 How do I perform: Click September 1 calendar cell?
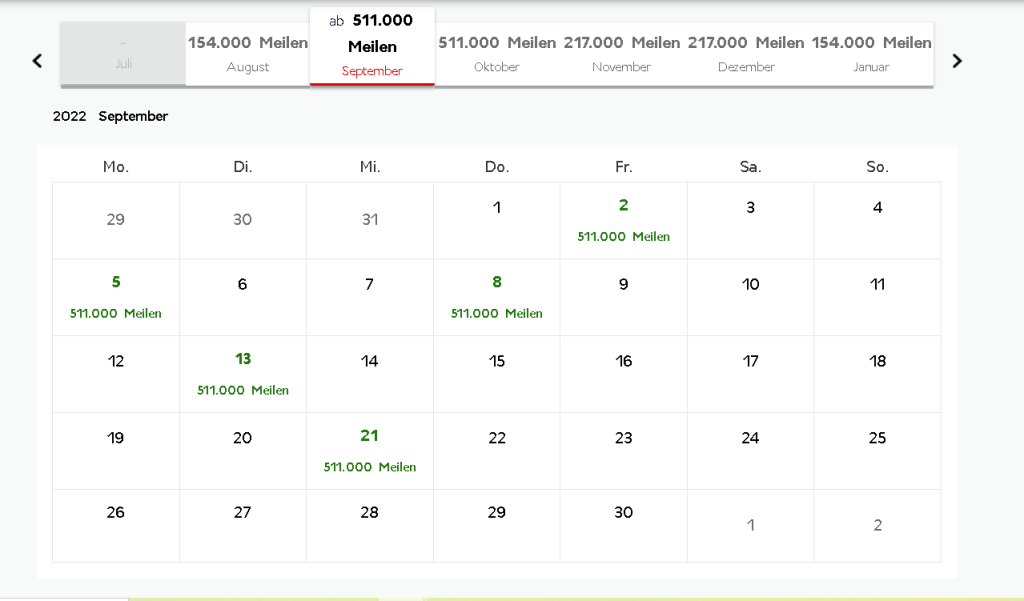tap(497, 220)
